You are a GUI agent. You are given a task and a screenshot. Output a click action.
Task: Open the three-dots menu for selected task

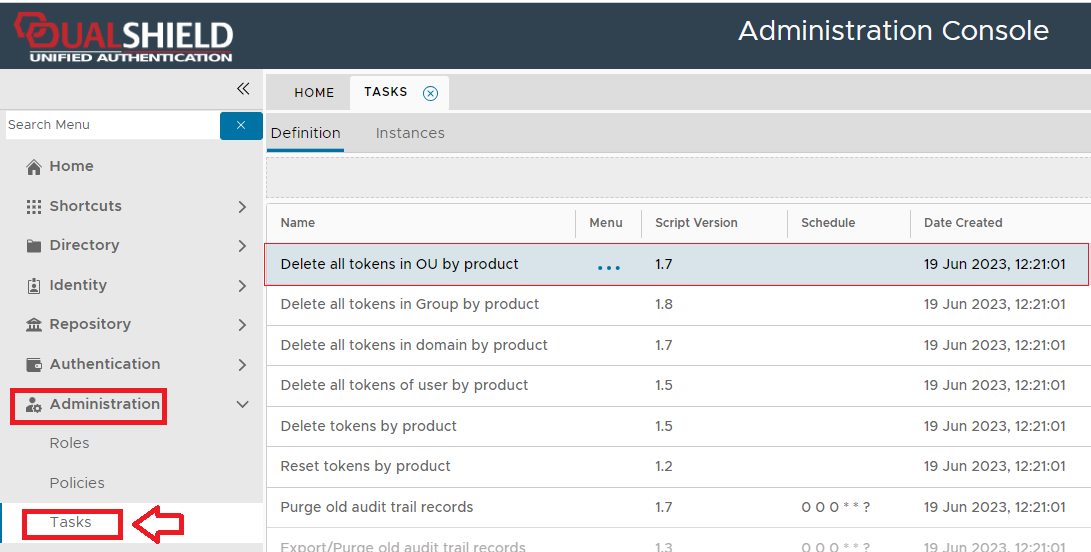point(608,266)
